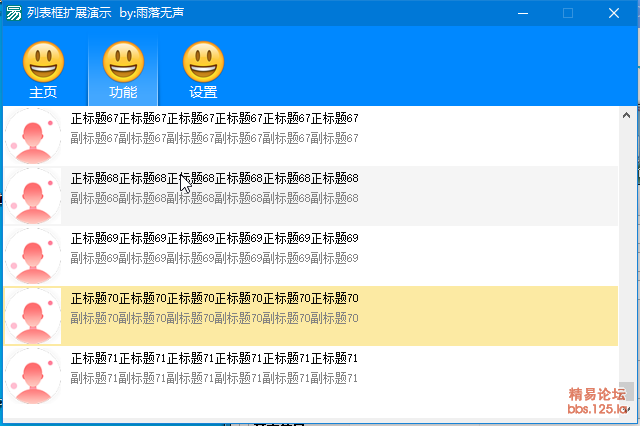Click the subtitle text 副标题68
This screenshot has width=640, height=426.
click(214, 198)
